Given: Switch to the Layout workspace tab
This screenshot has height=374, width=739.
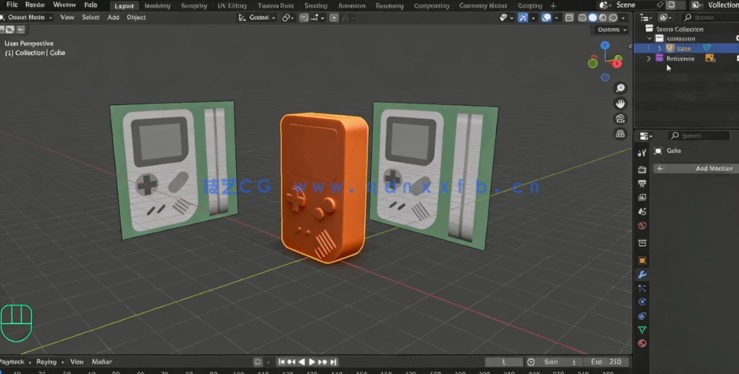Looking at the screenshot, I should point(124,6).
